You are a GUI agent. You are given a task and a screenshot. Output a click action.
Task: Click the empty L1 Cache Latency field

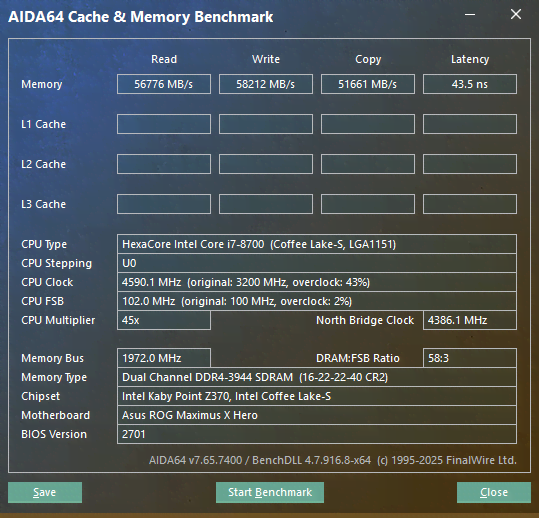click(x=470, y=124)
